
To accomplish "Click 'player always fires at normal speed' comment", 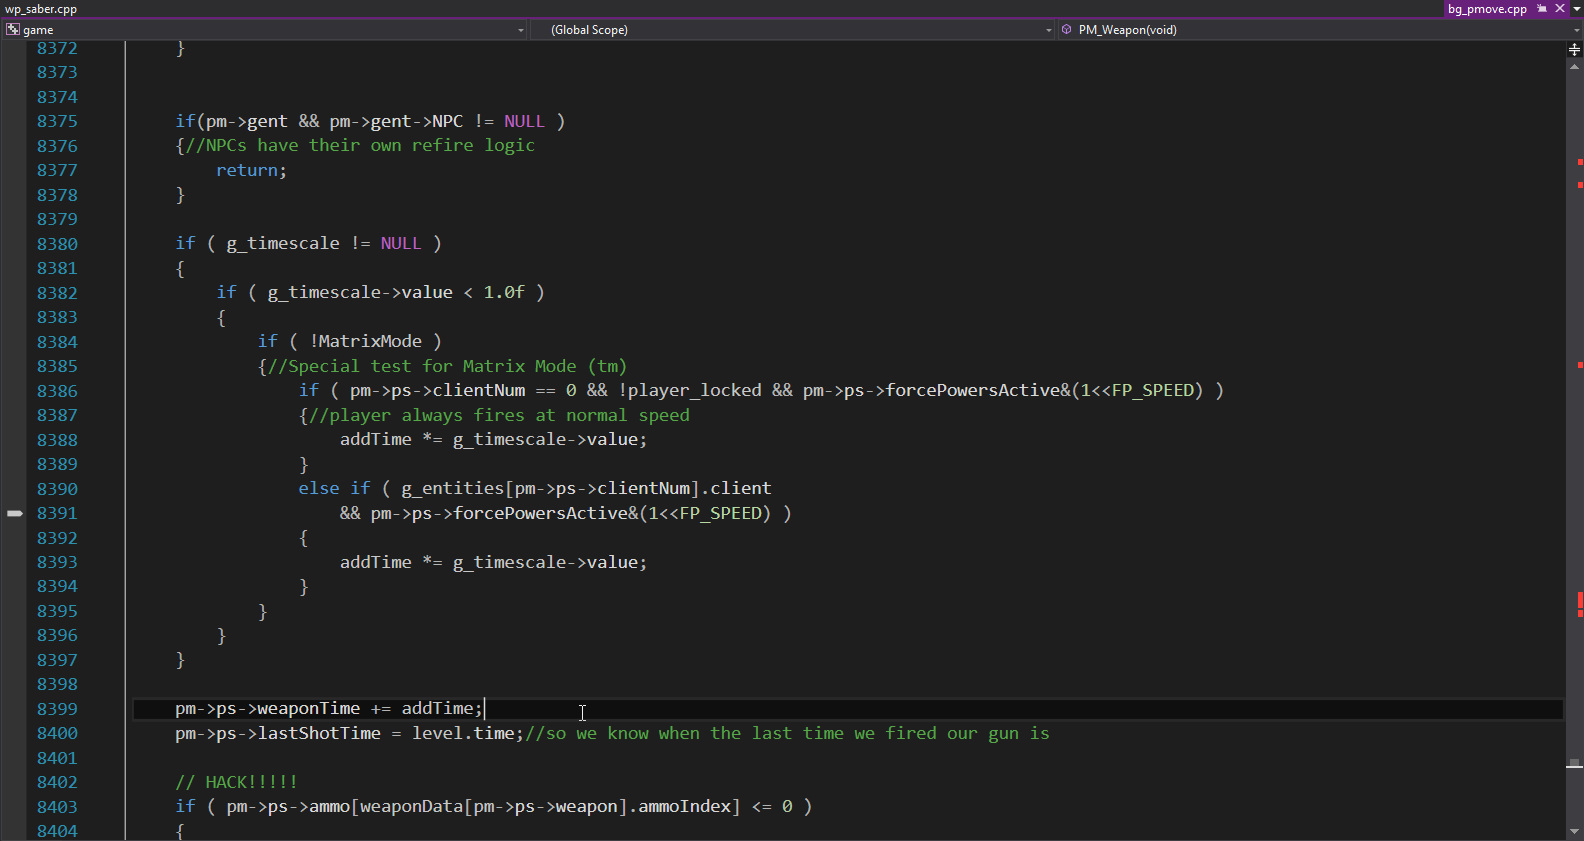I will tap(499, 415).
